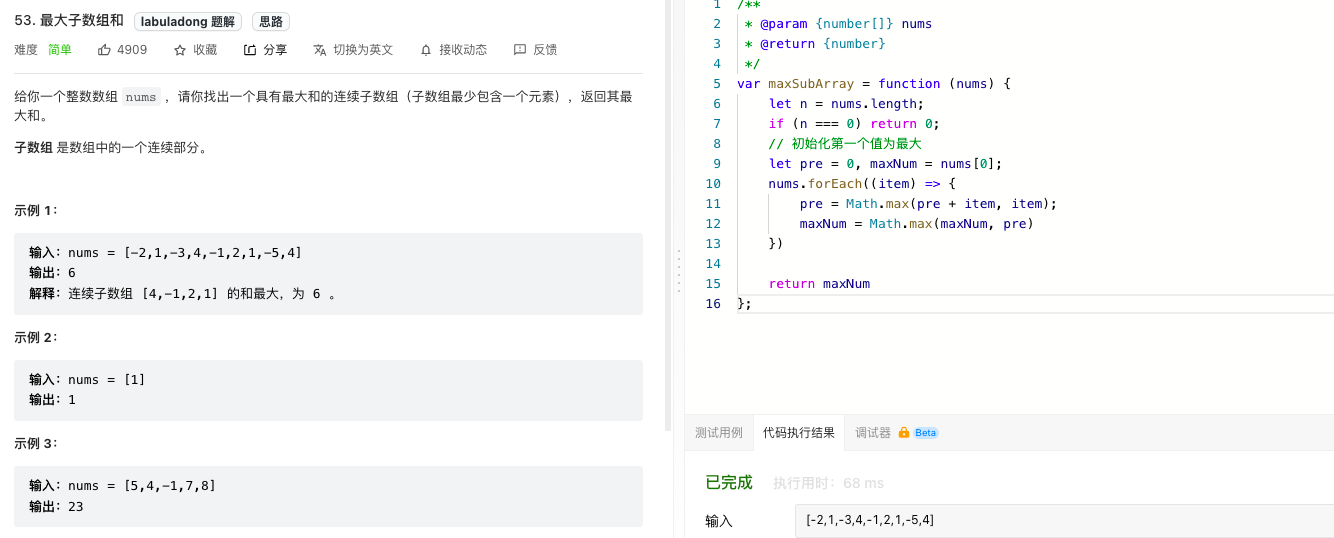Click code line let n = nums.length
This screenshot has height=538, width=1334.
847,103
